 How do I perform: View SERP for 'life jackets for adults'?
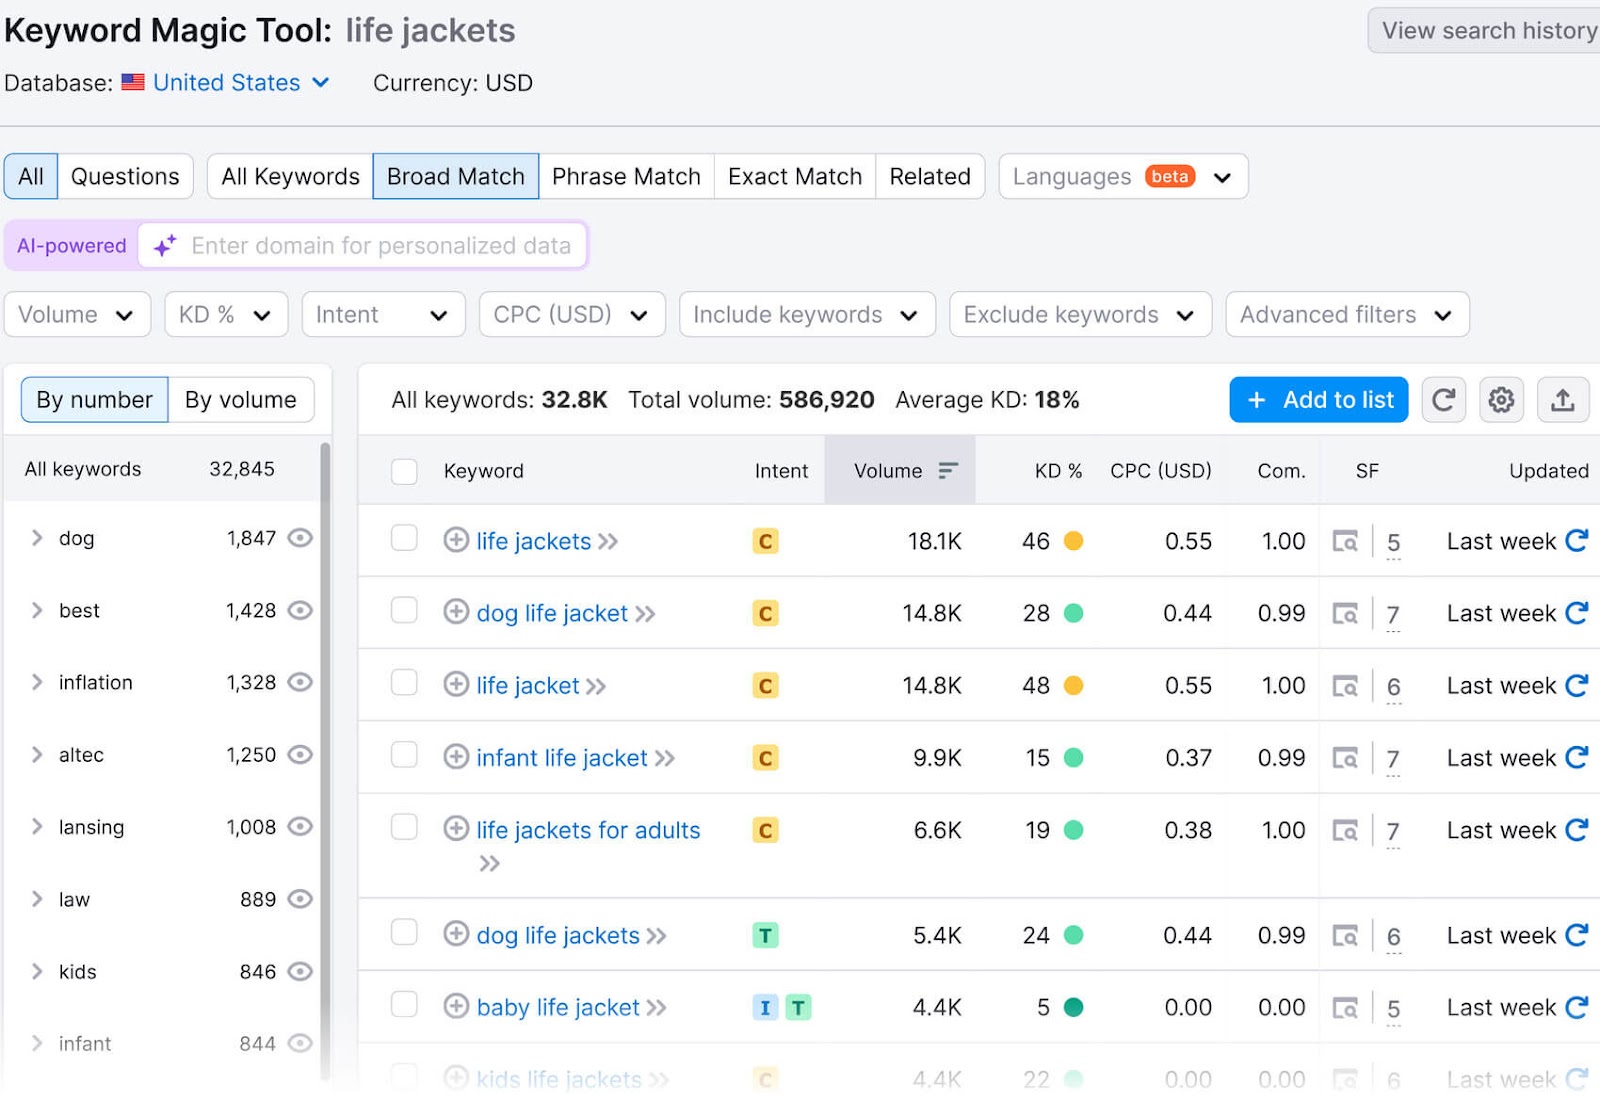pos(1345,830)
